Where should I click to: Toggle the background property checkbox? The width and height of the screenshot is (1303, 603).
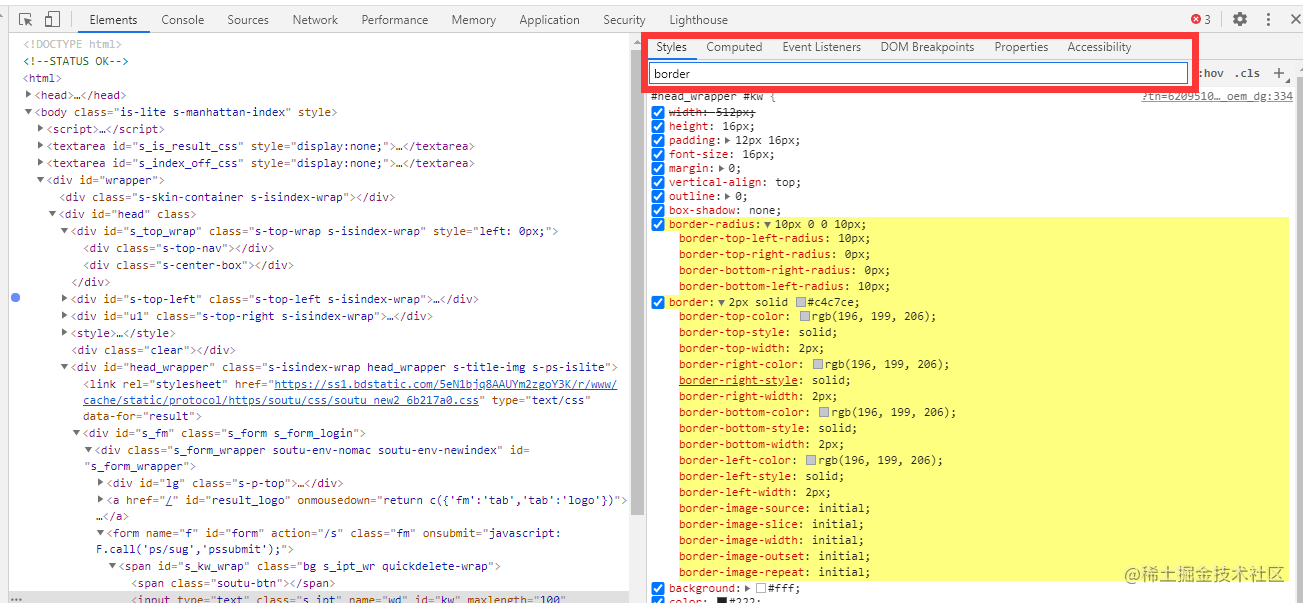coord(658,589)
